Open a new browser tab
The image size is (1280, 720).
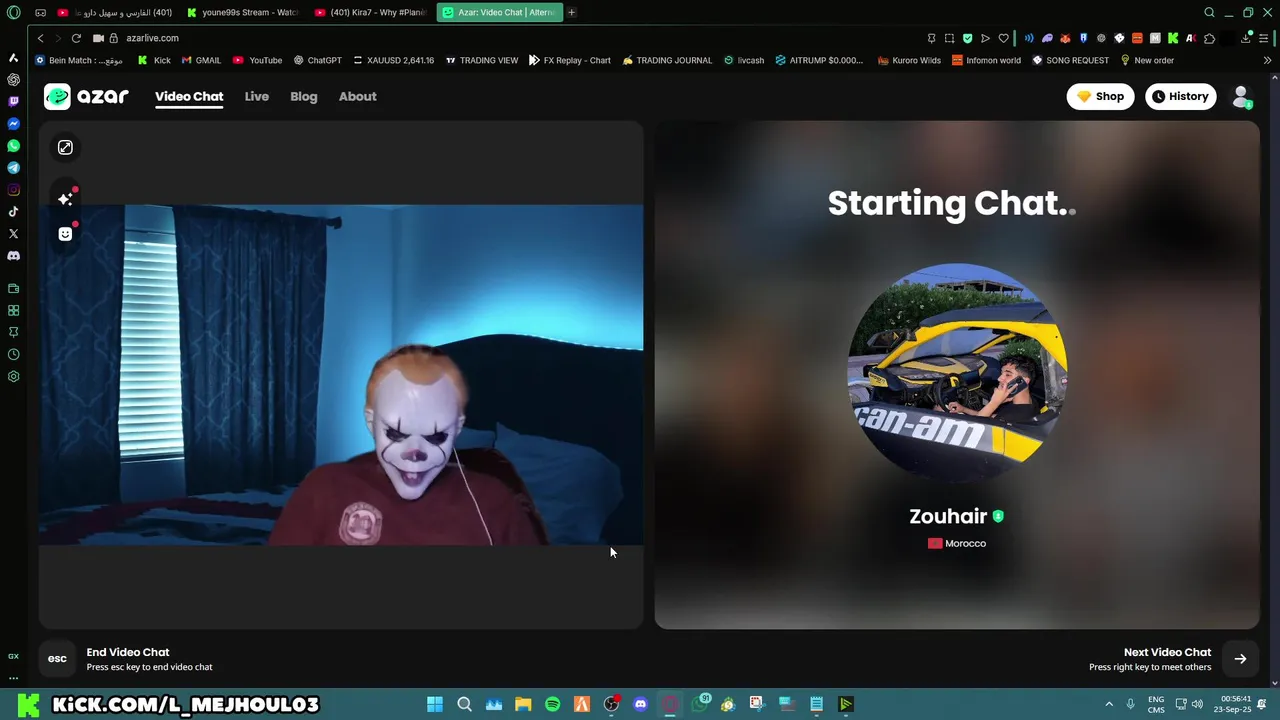click(x=572, y=12)
